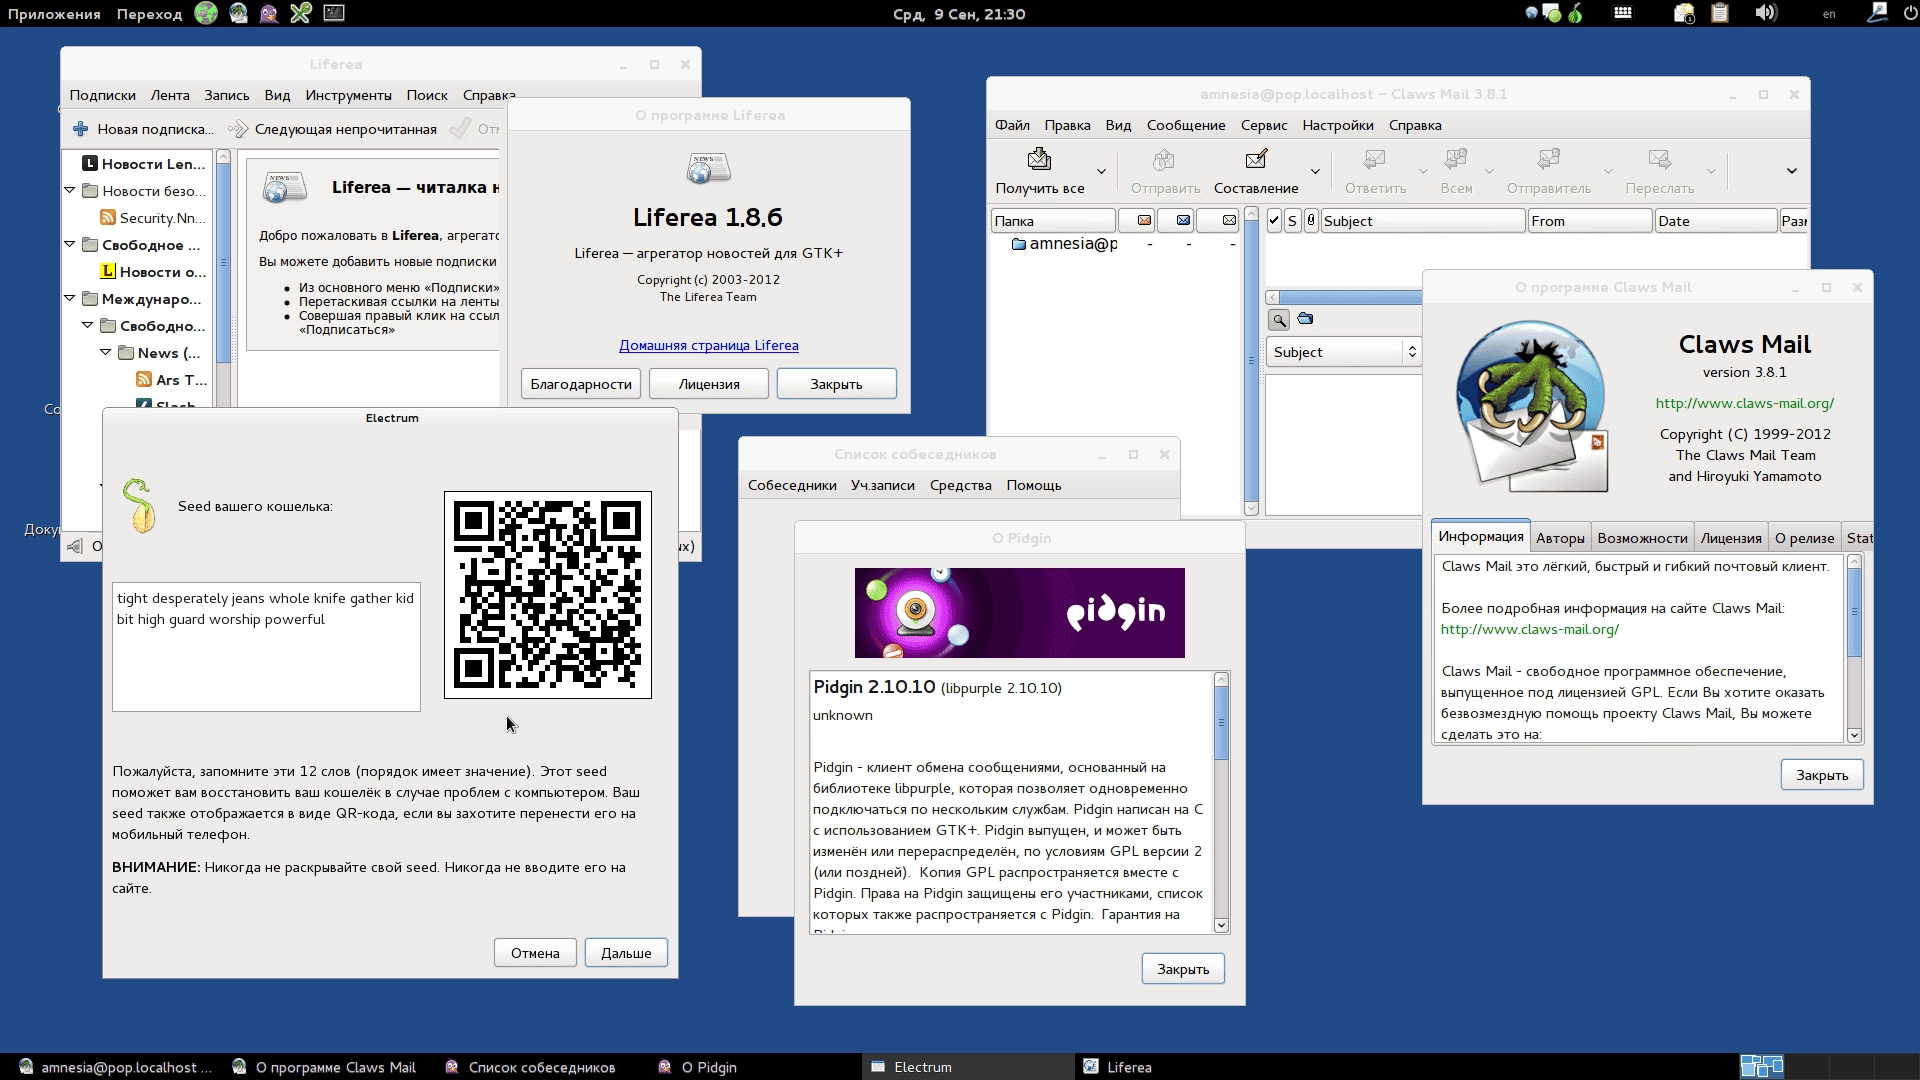
Task: Click the 'S' status column header in message list
Action: click(1292, 221)
